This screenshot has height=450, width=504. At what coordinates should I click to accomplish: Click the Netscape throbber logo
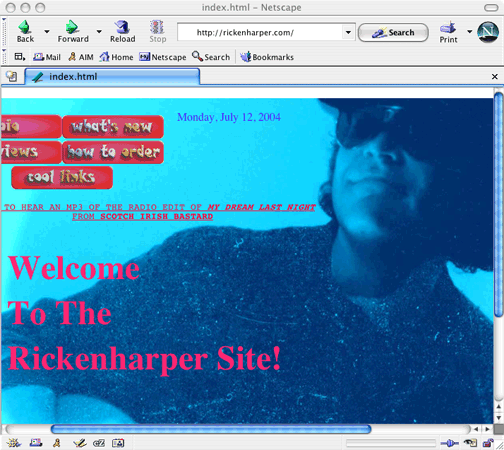(488, 32)
